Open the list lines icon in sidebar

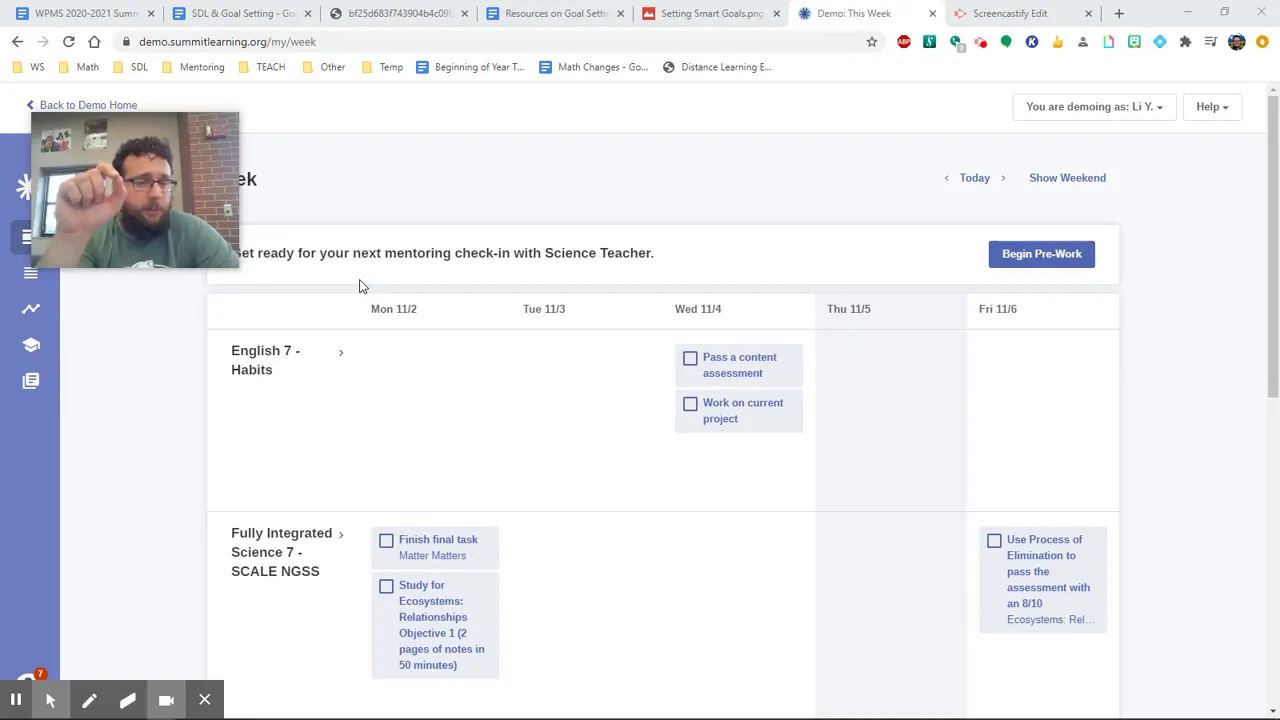coord(31,273)
